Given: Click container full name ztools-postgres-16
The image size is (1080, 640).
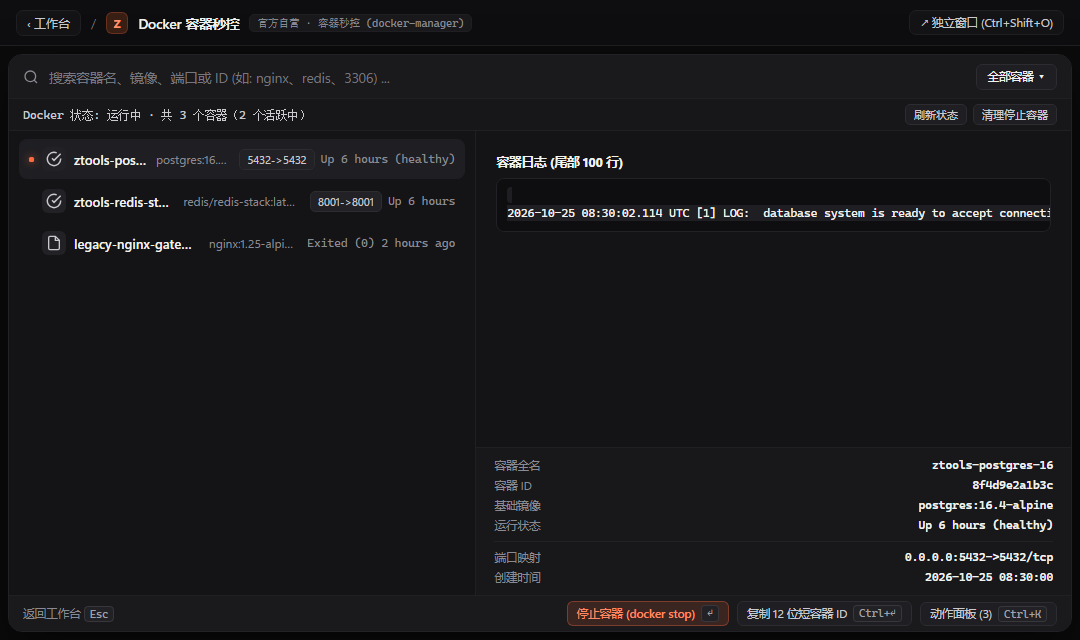Looking at the screenshot, I should point(992,465).
